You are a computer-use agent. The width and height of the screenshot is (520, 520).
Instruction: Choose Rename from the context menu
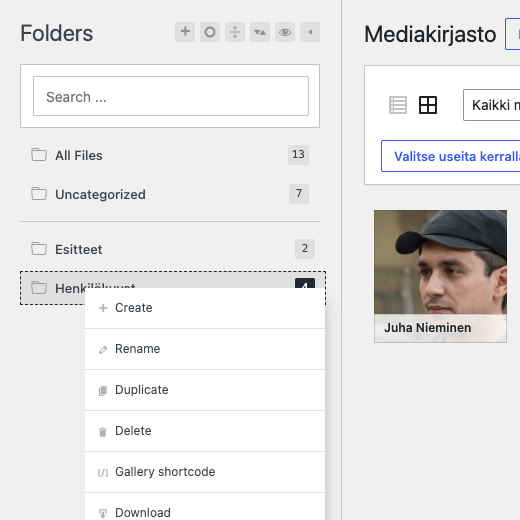(205, 349)
